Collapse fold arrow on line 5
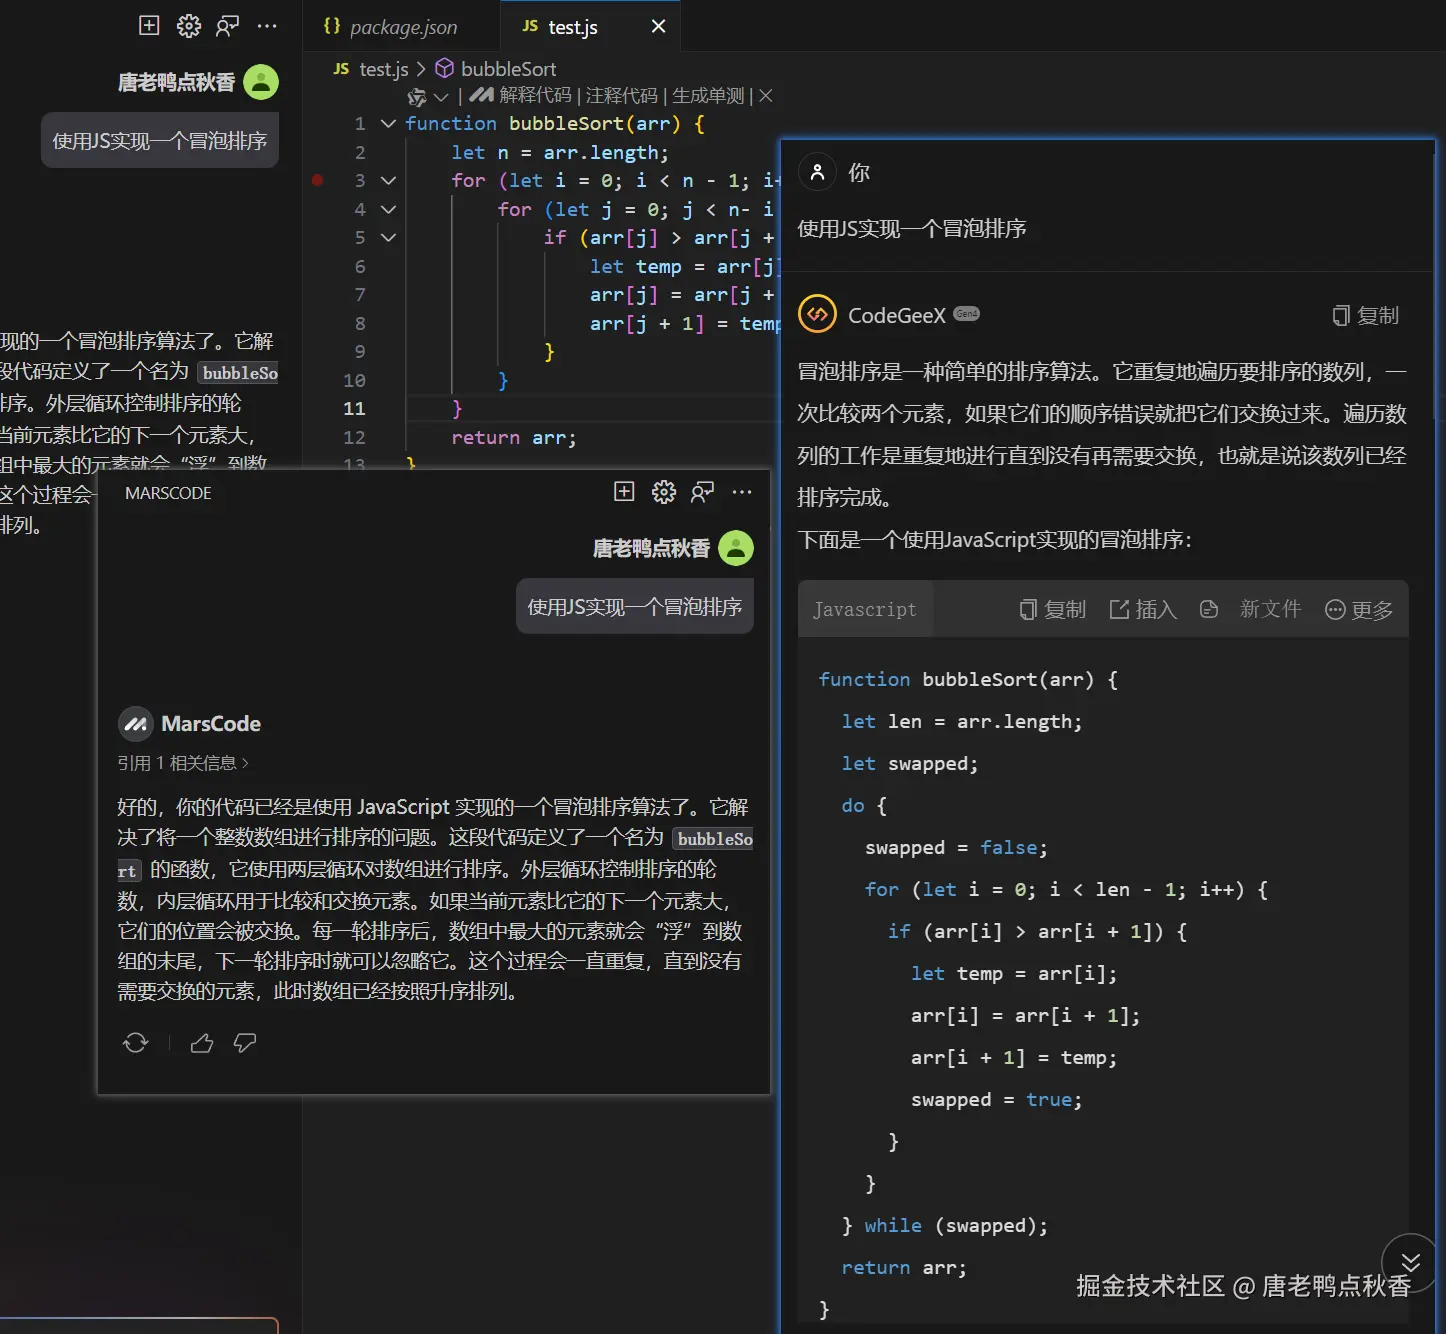 [389, 237]
